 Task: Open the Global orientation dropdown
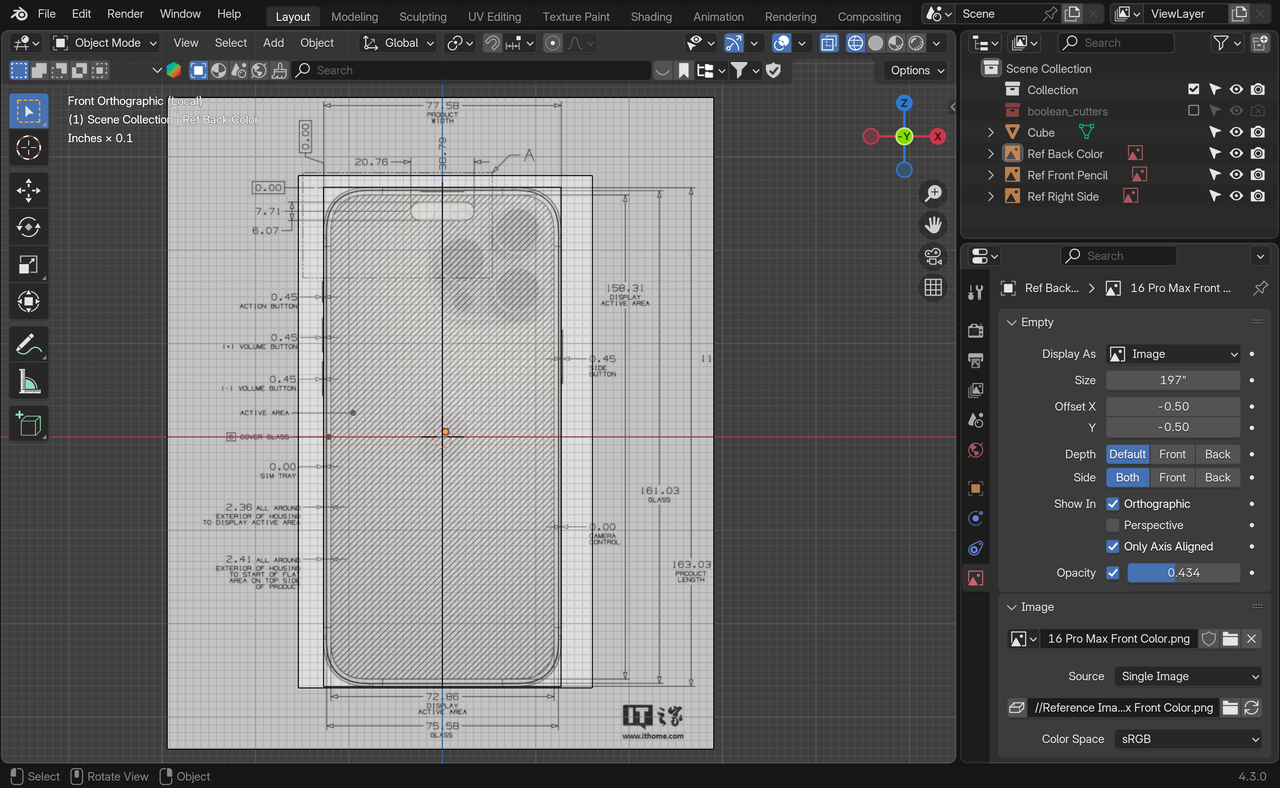click(x=398, y=43)
